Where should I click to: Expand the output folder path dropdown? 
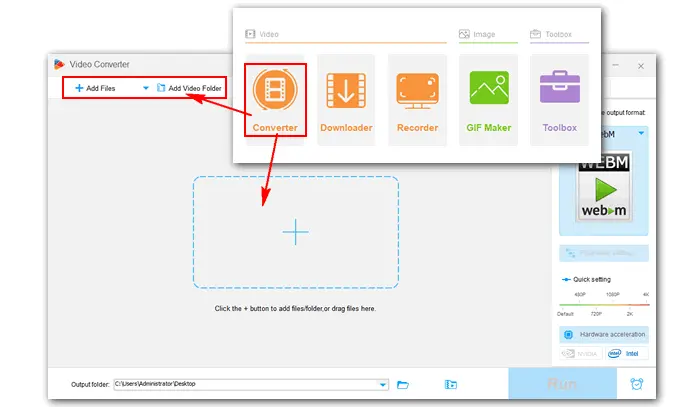click(x=383, y=384)
